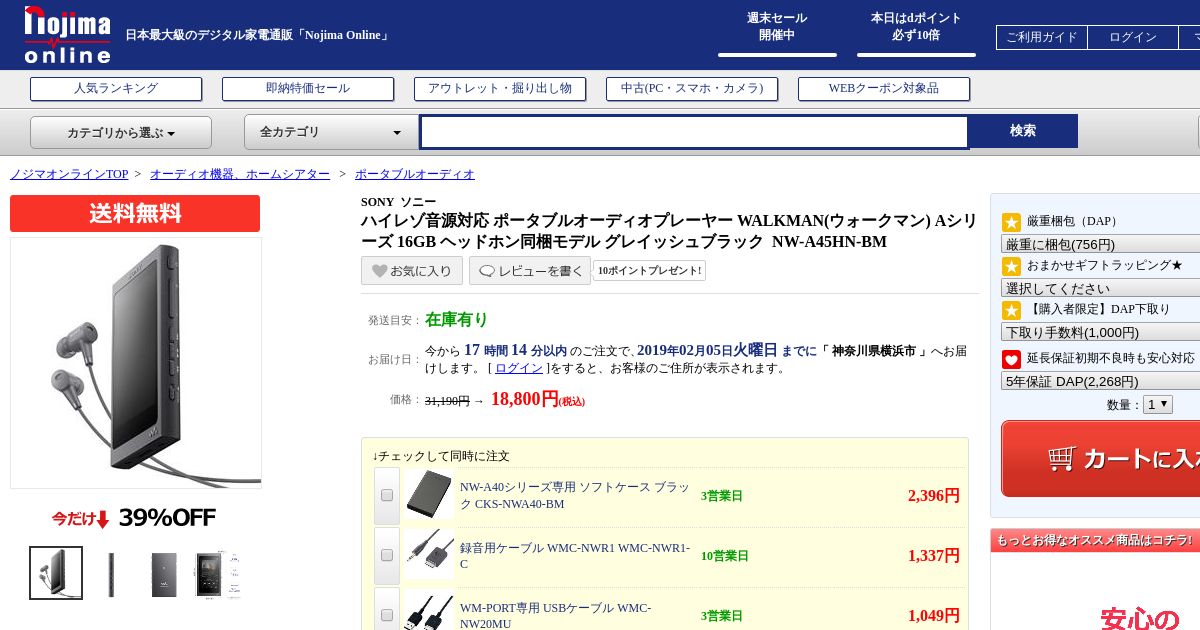
Task: Click the 18,800円 price text
Action: [x=524, y=399]
